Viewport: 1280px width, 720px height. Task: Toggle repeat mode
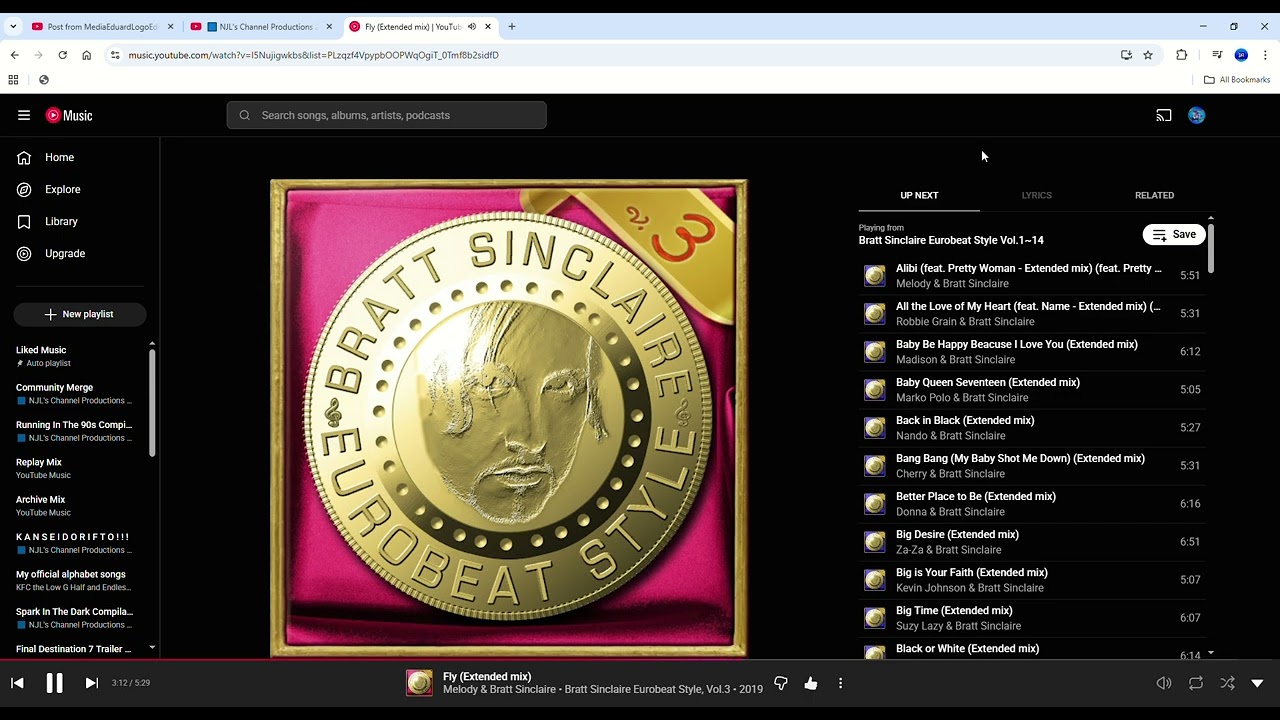point(1196,683)
